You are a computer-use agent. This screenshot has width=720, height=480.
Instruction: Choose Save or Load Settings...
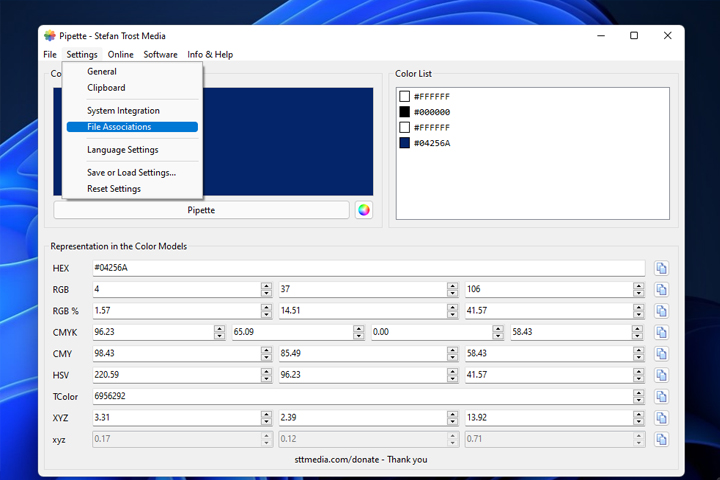[x=132, y=173]
